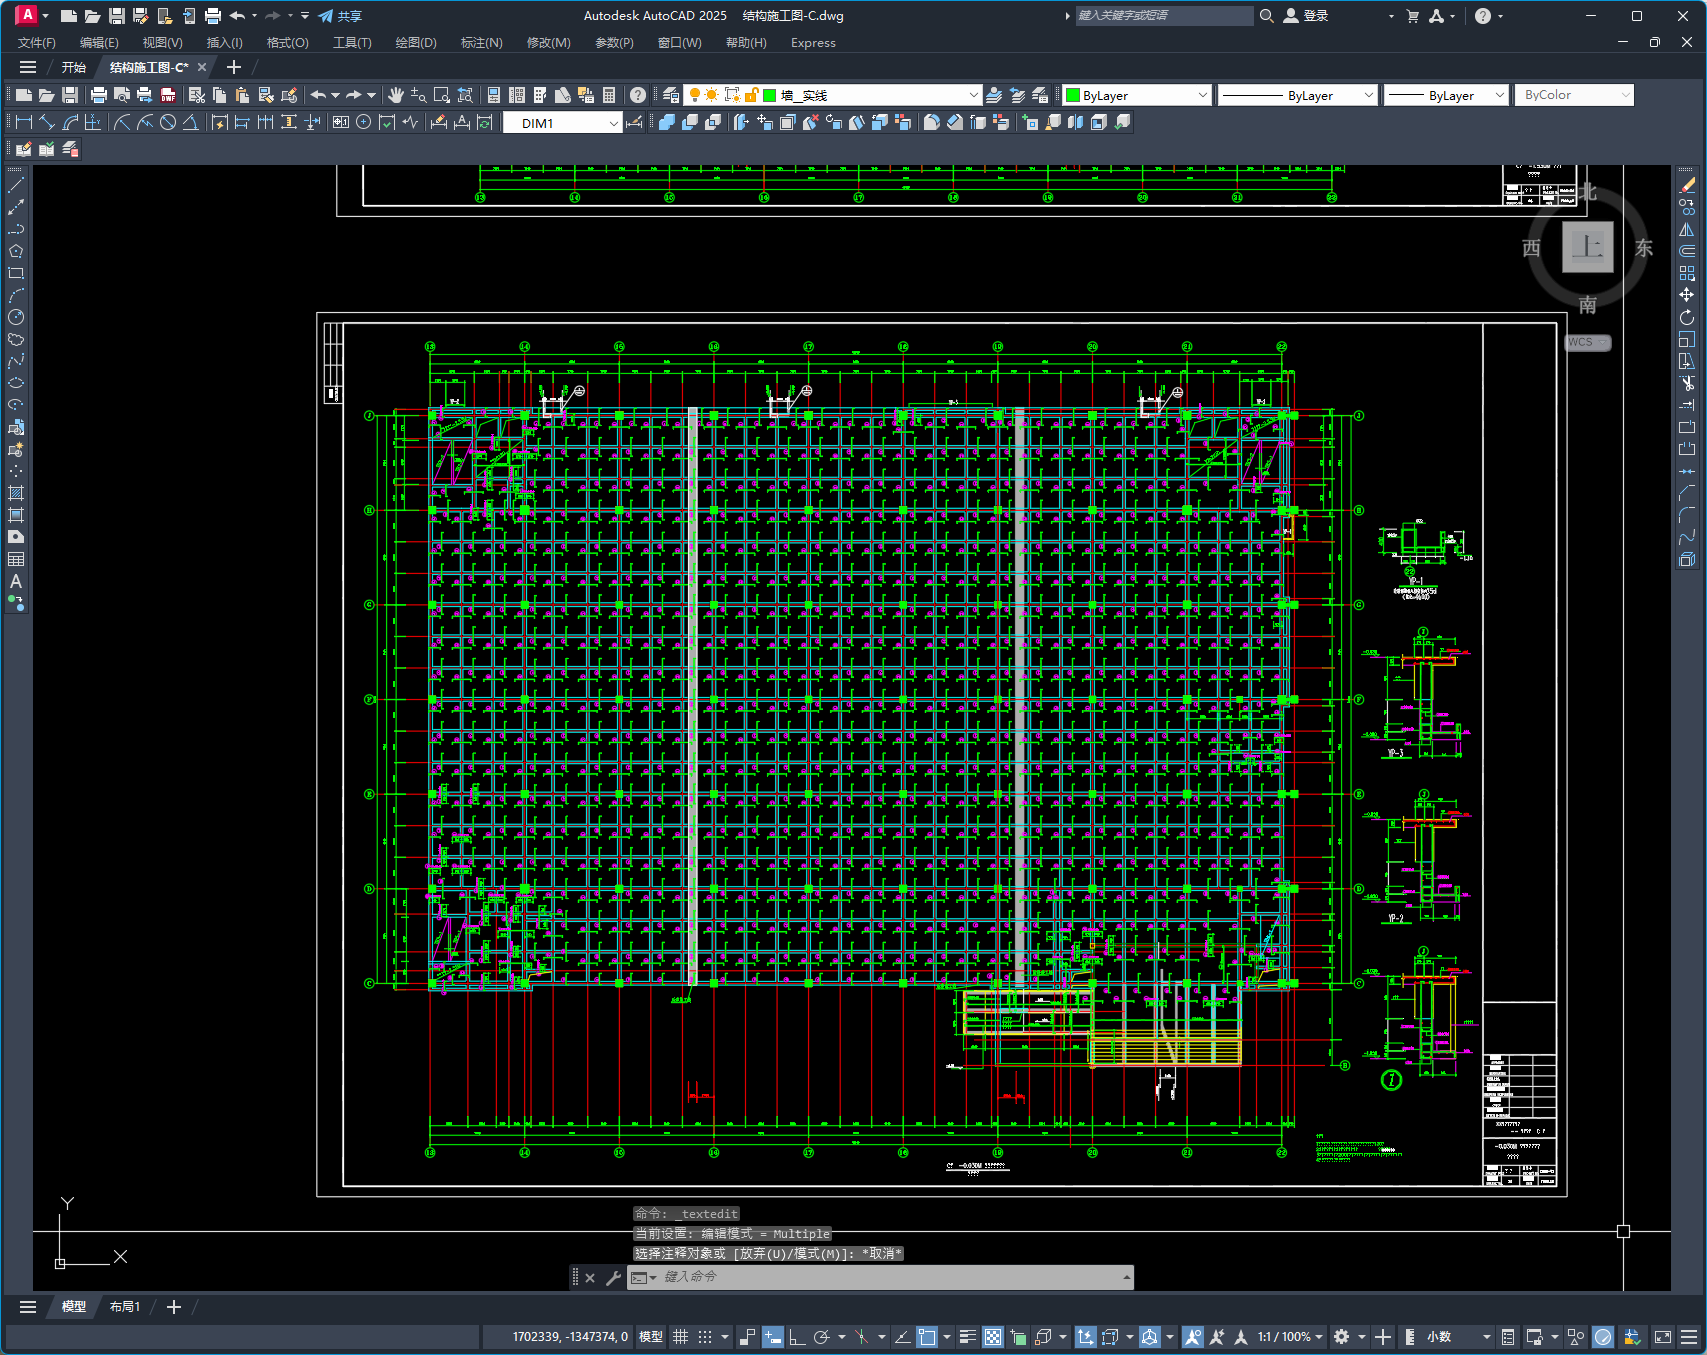Select the Circle draw tool

pyautogui.click(x=16, y=317)
